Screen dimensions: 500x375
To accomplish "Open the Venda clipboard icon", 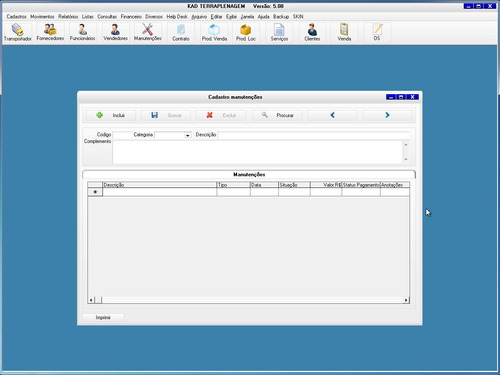I will tap(344, 32).
